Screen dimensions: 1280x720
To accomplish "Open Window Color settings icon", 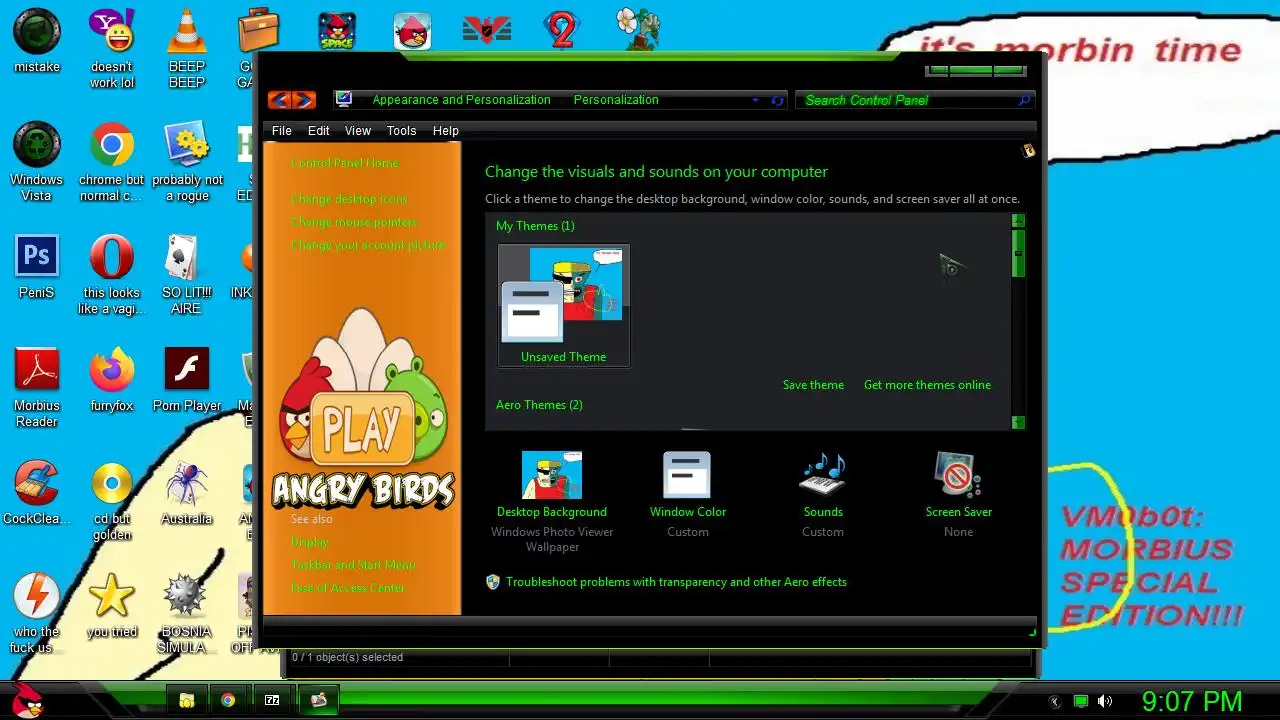I will click(688, 475).
